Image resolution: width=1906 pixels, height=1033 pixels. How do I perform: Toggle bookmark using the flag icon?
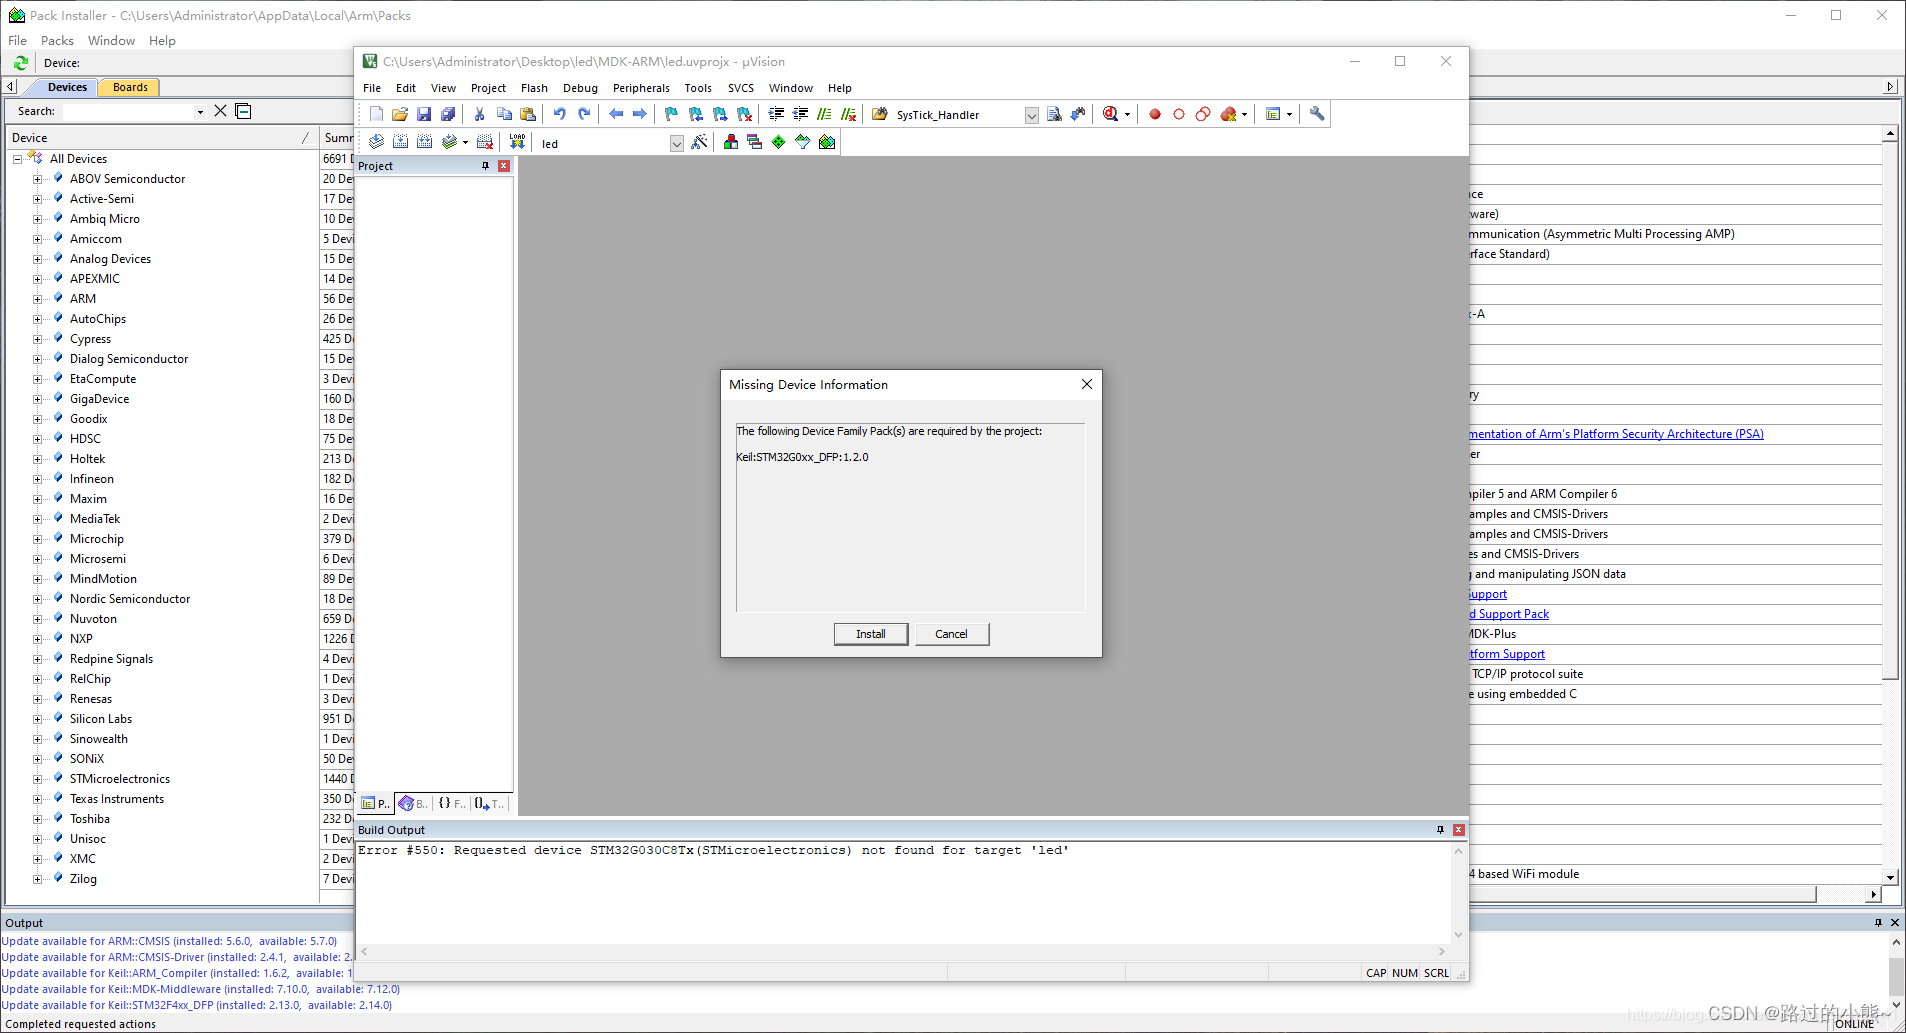click(x=672, y=114)
